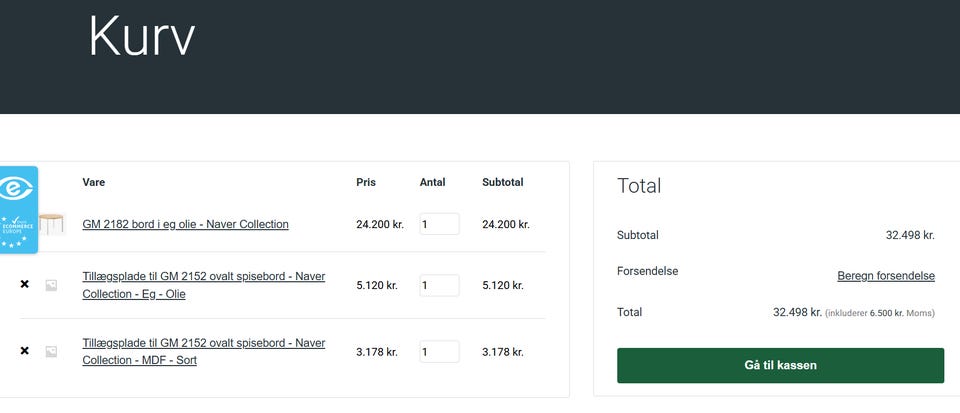Click the e-mark eye logo icon
The width and height of the screenshot is (960, 413).
(x=16, y=188)
